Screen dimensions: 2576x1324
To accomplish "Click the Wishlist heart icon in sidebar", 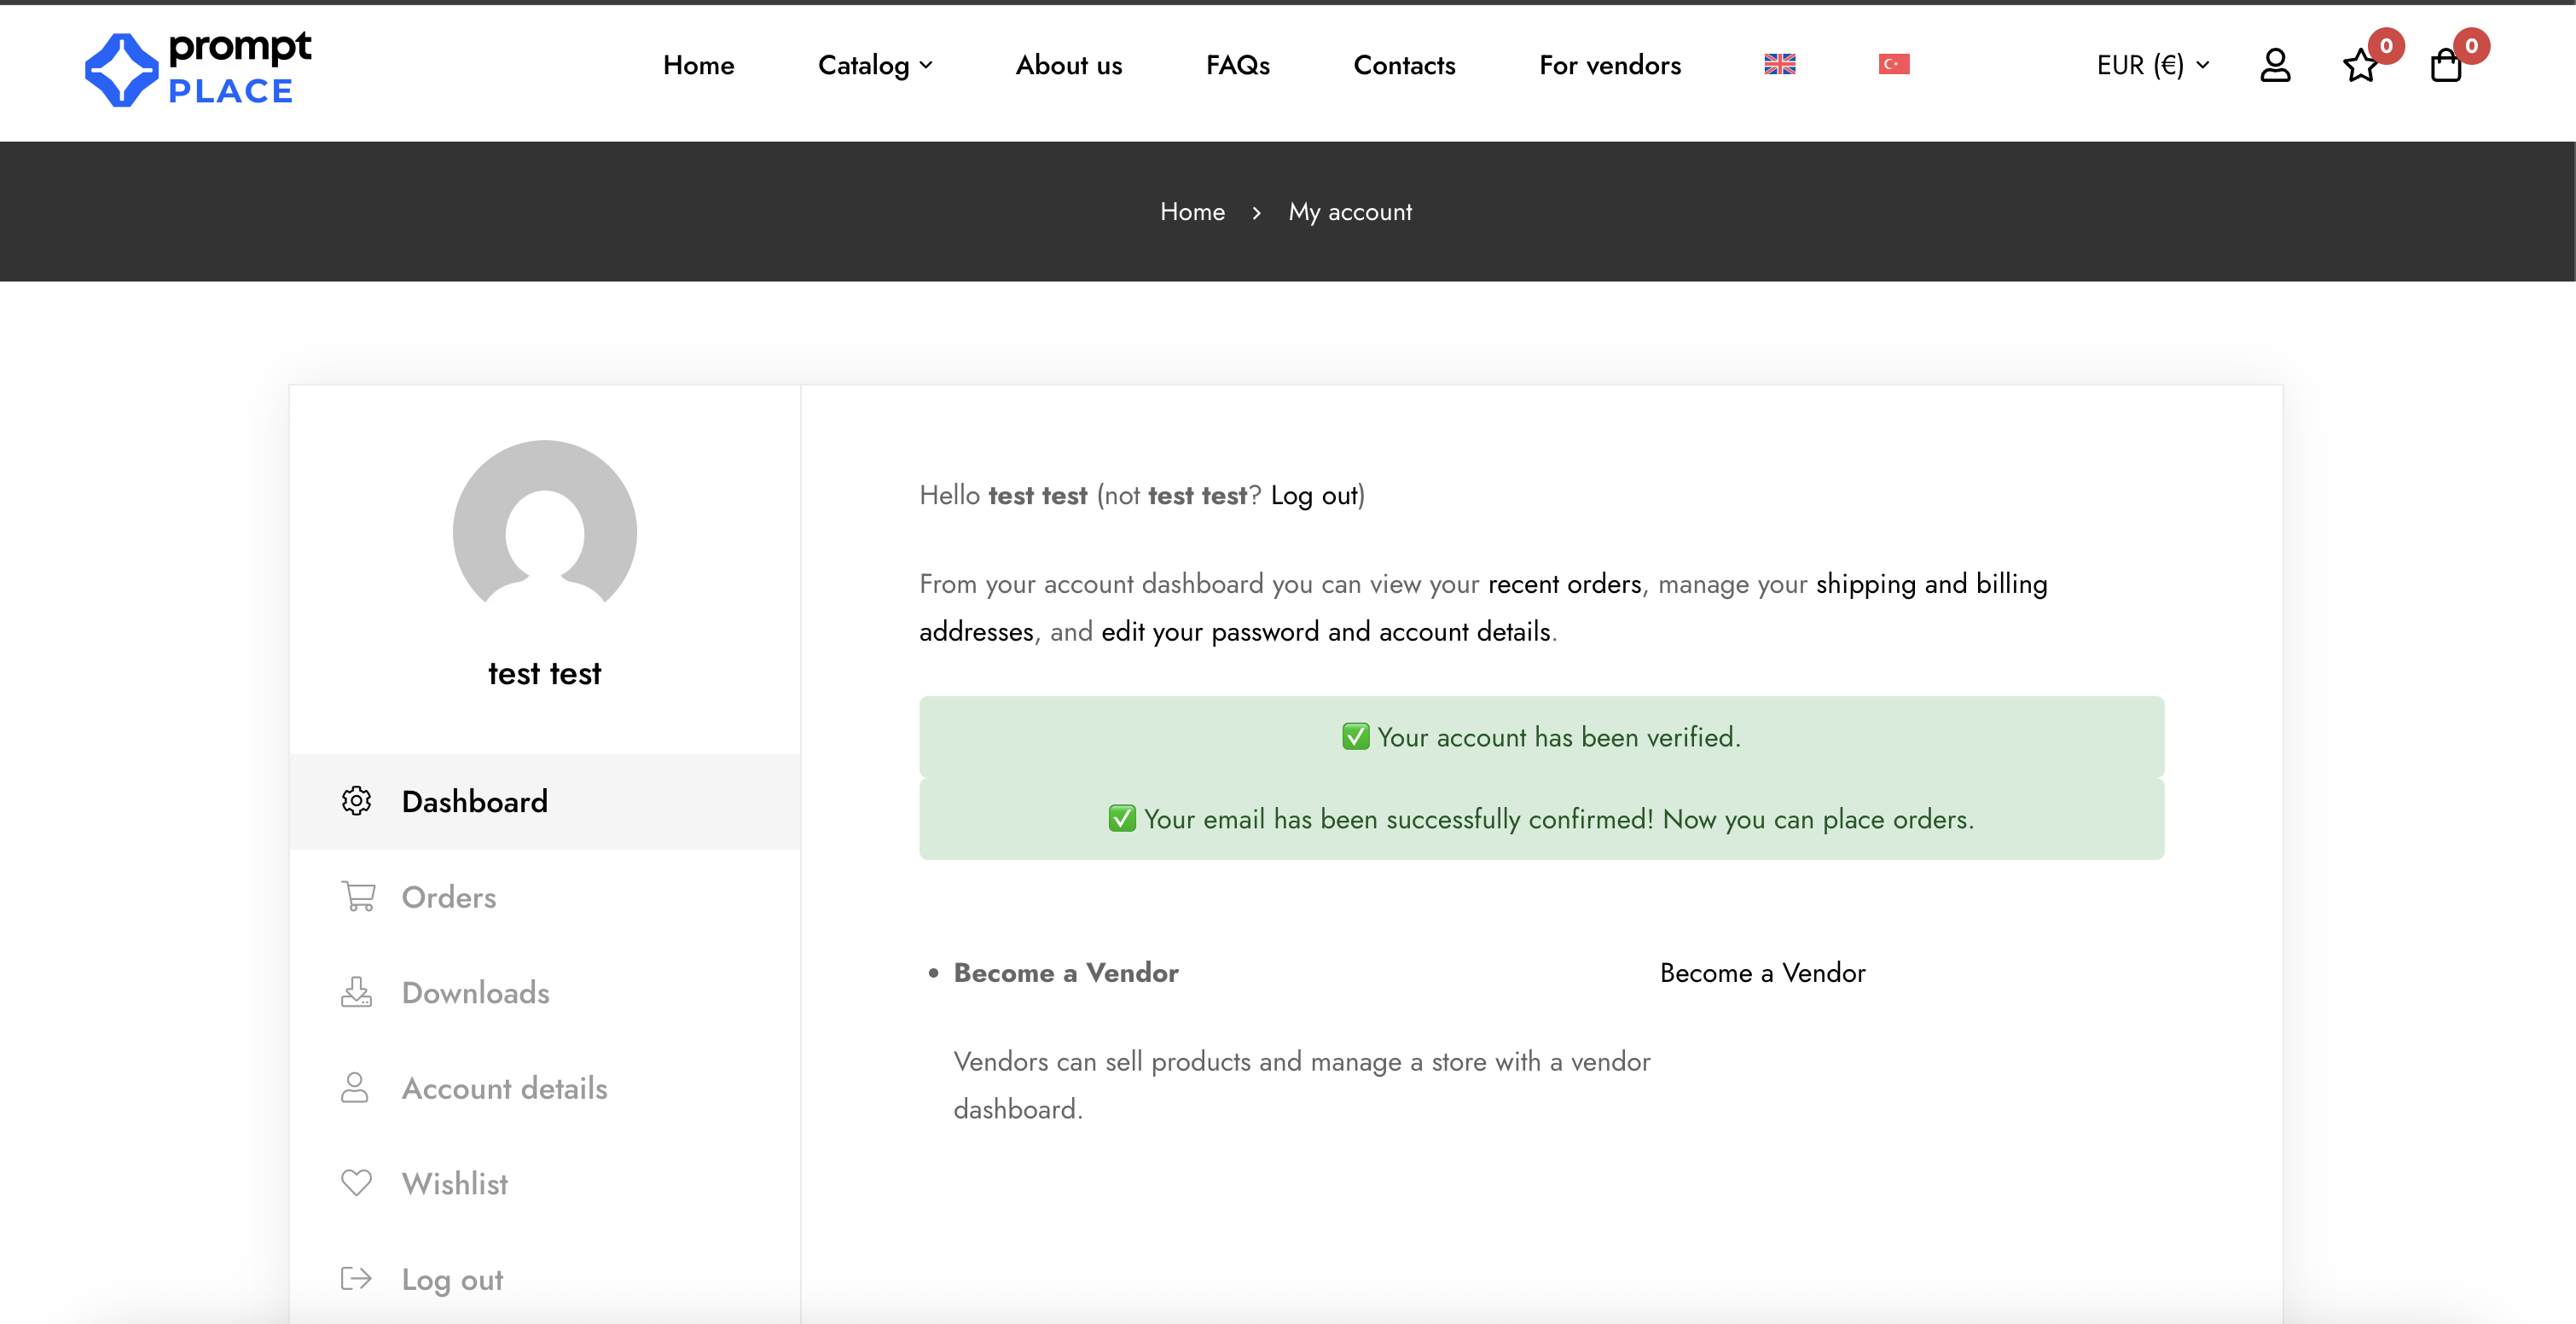I will 356,1182.
